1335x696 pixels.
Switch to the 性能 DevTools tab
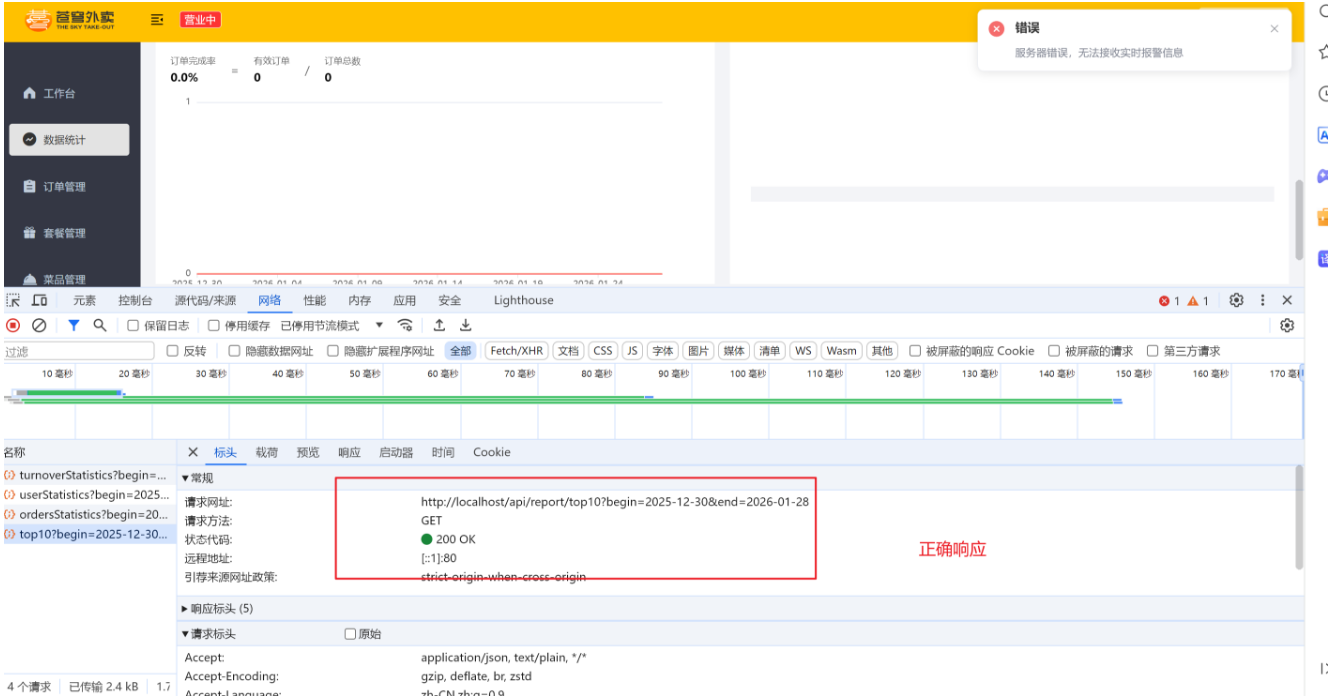tap(315, 300)
